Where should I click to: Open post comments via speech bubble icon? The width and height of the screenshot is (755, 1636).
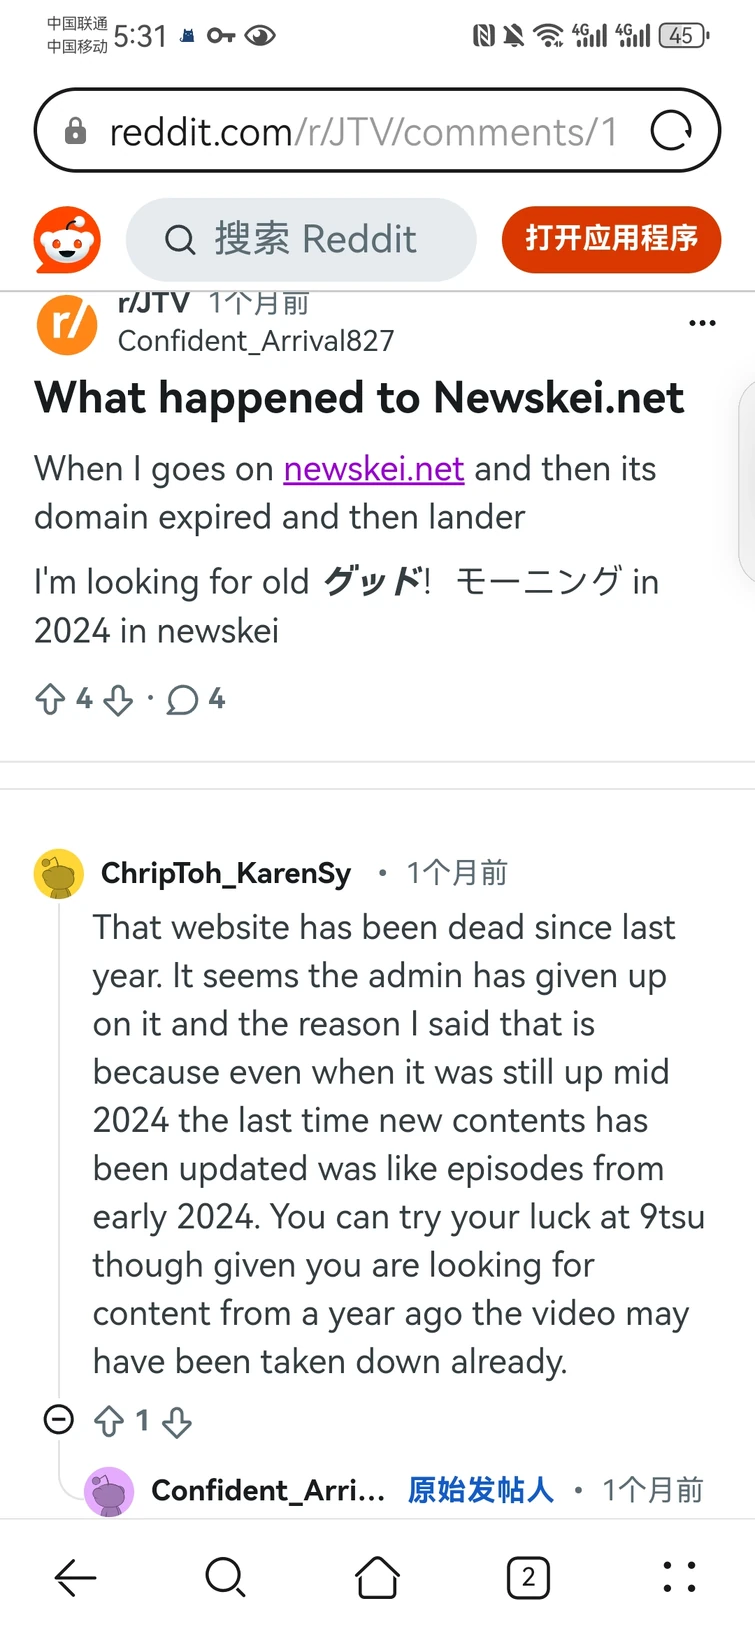pyautogui.click(x=182, y=700)
